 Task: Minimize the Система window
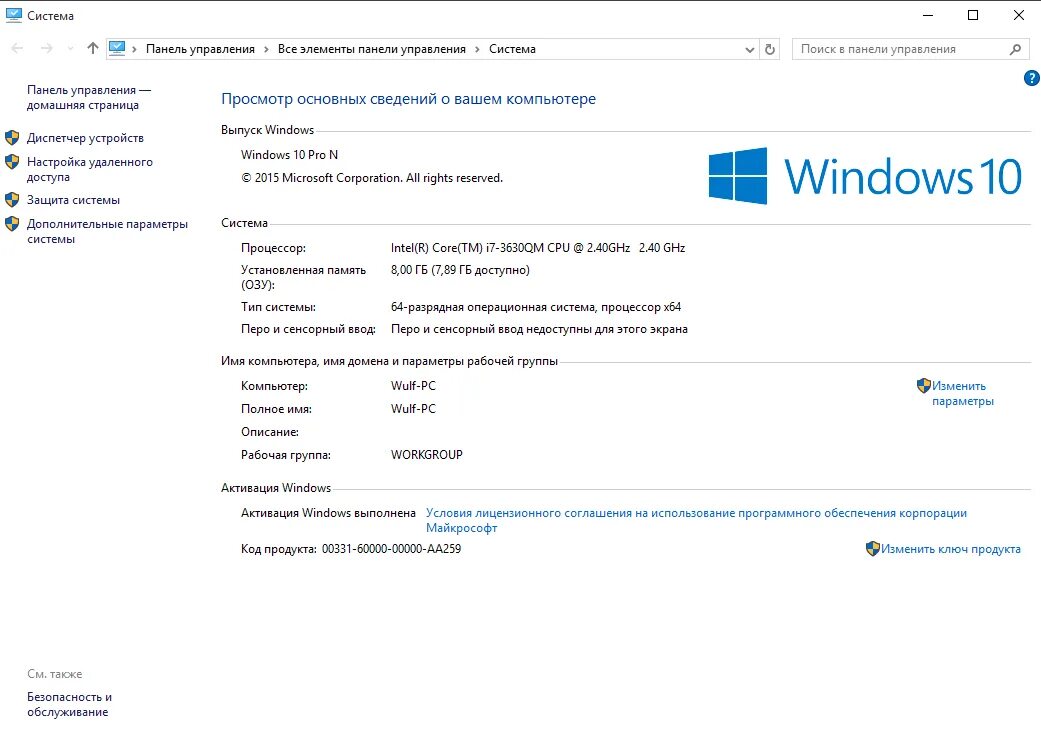(928, 15)
